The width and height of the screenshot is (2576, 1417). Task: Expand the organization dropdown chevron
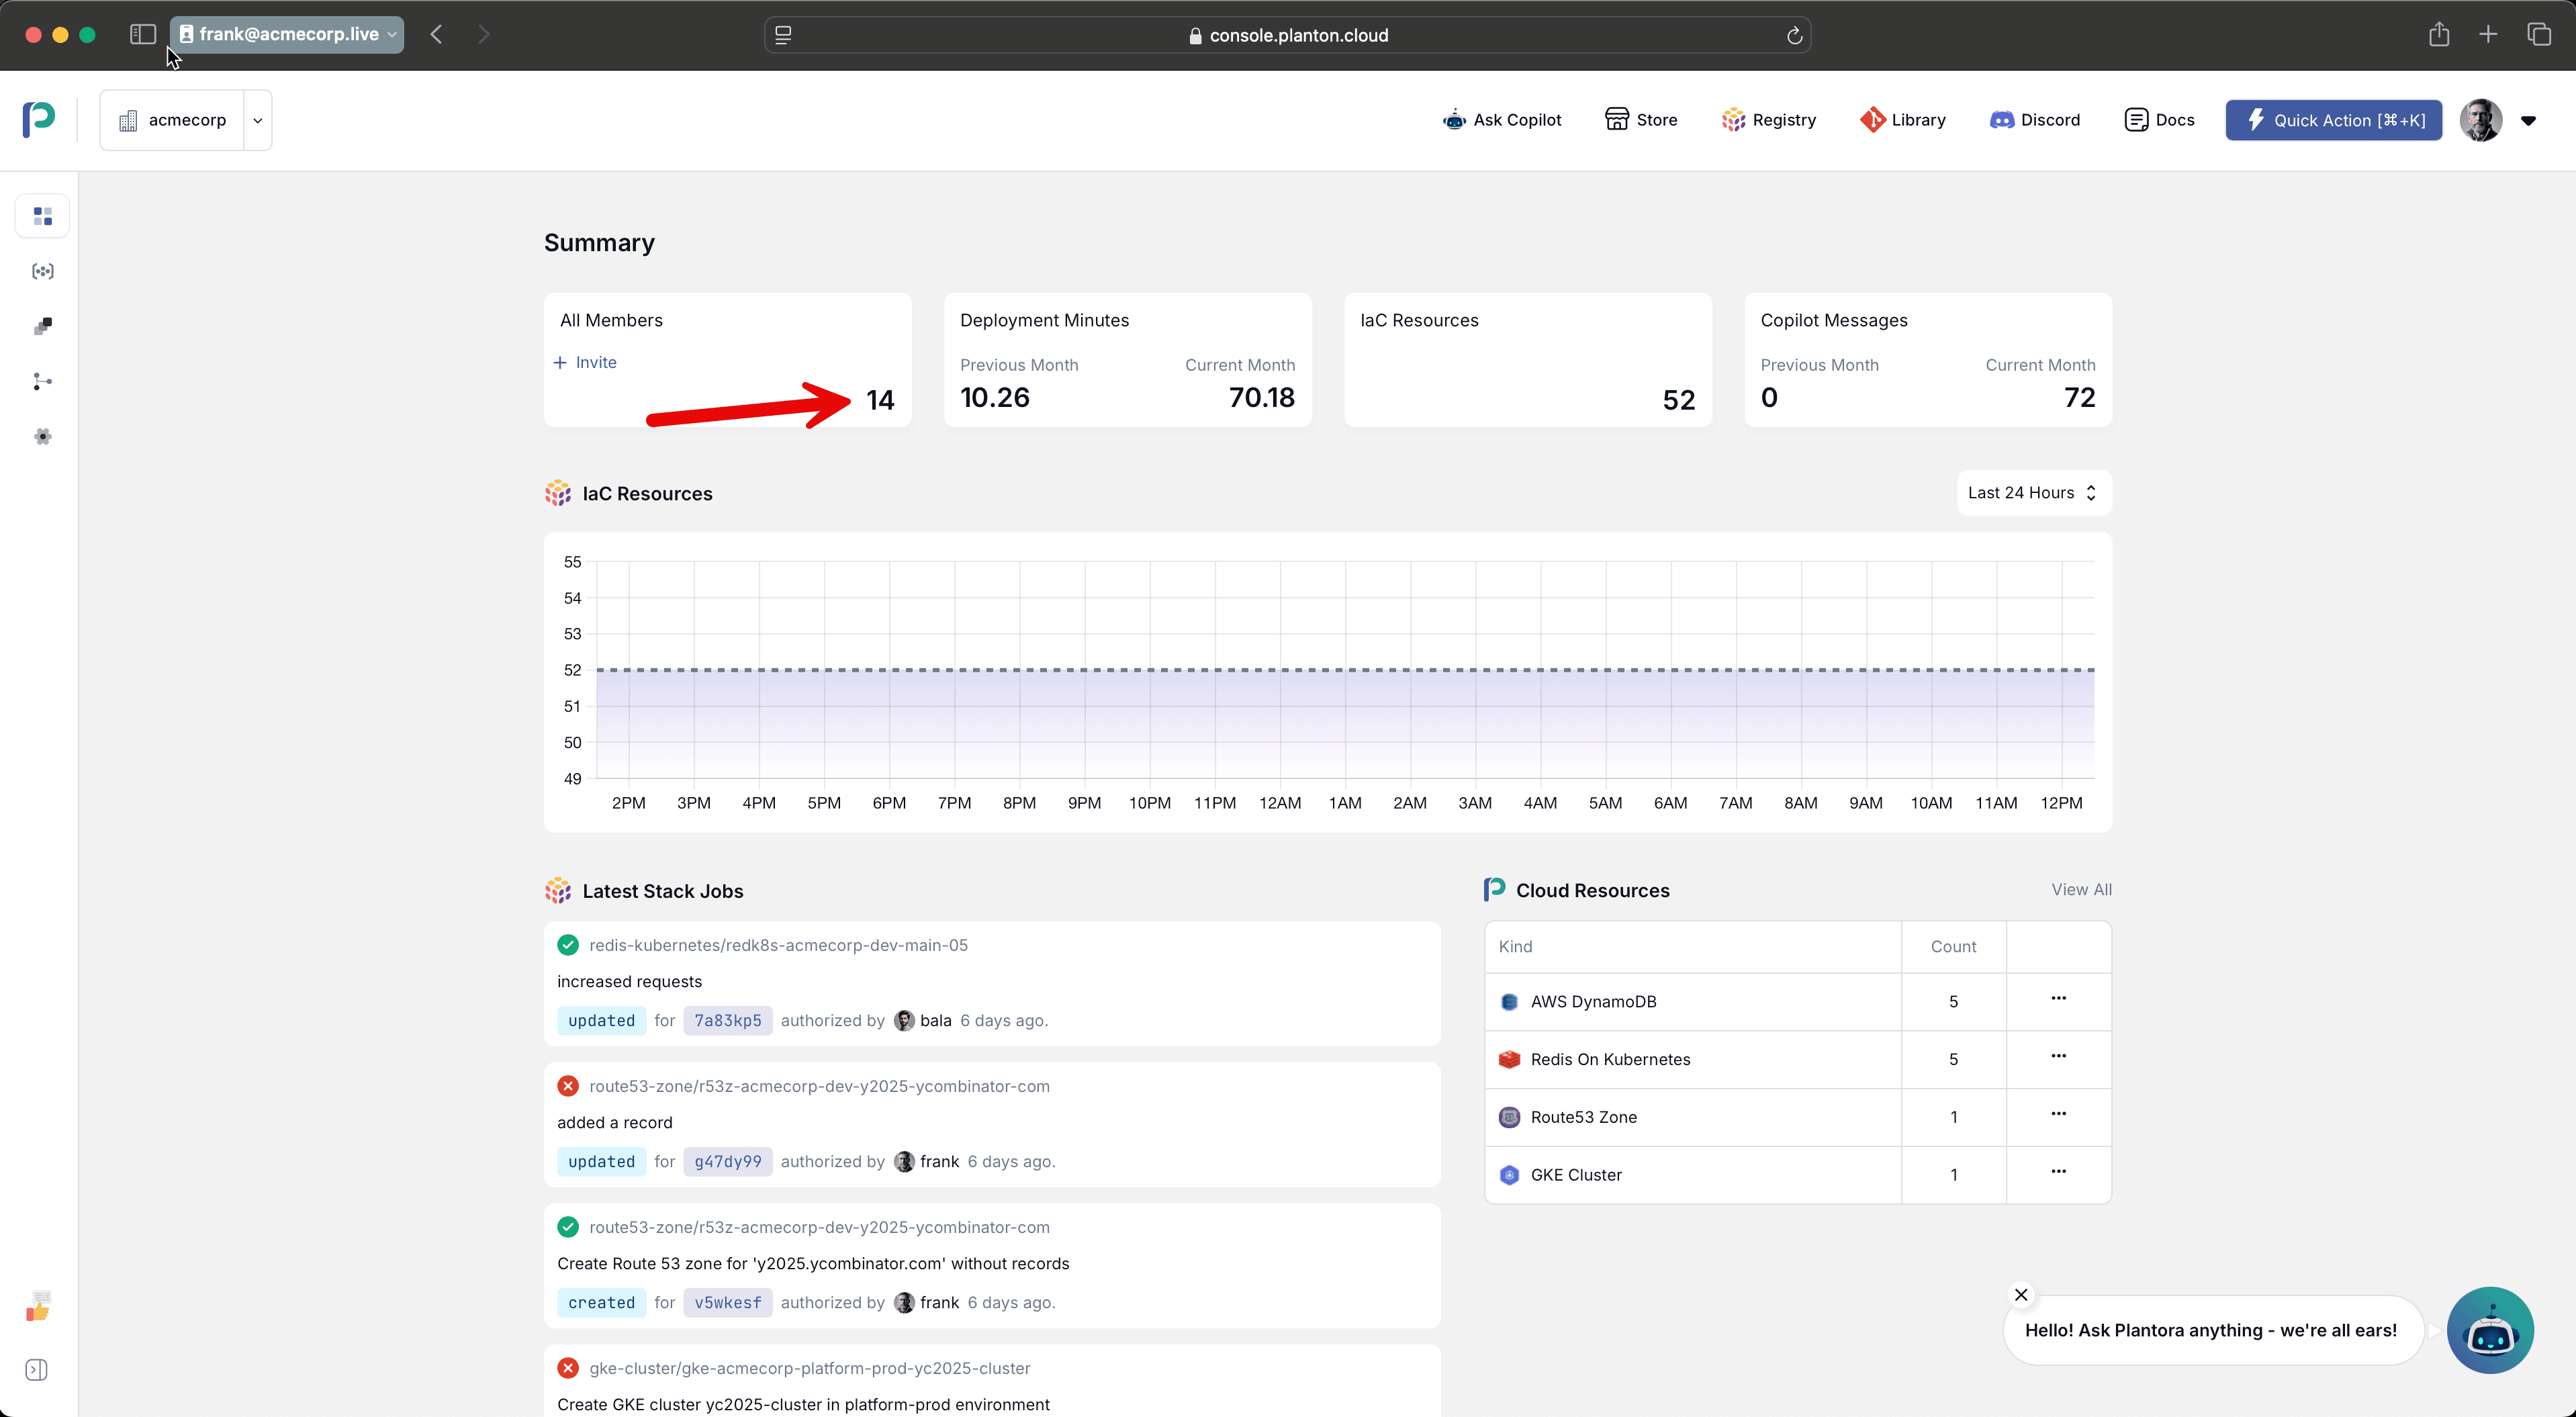tap(257, 120)
